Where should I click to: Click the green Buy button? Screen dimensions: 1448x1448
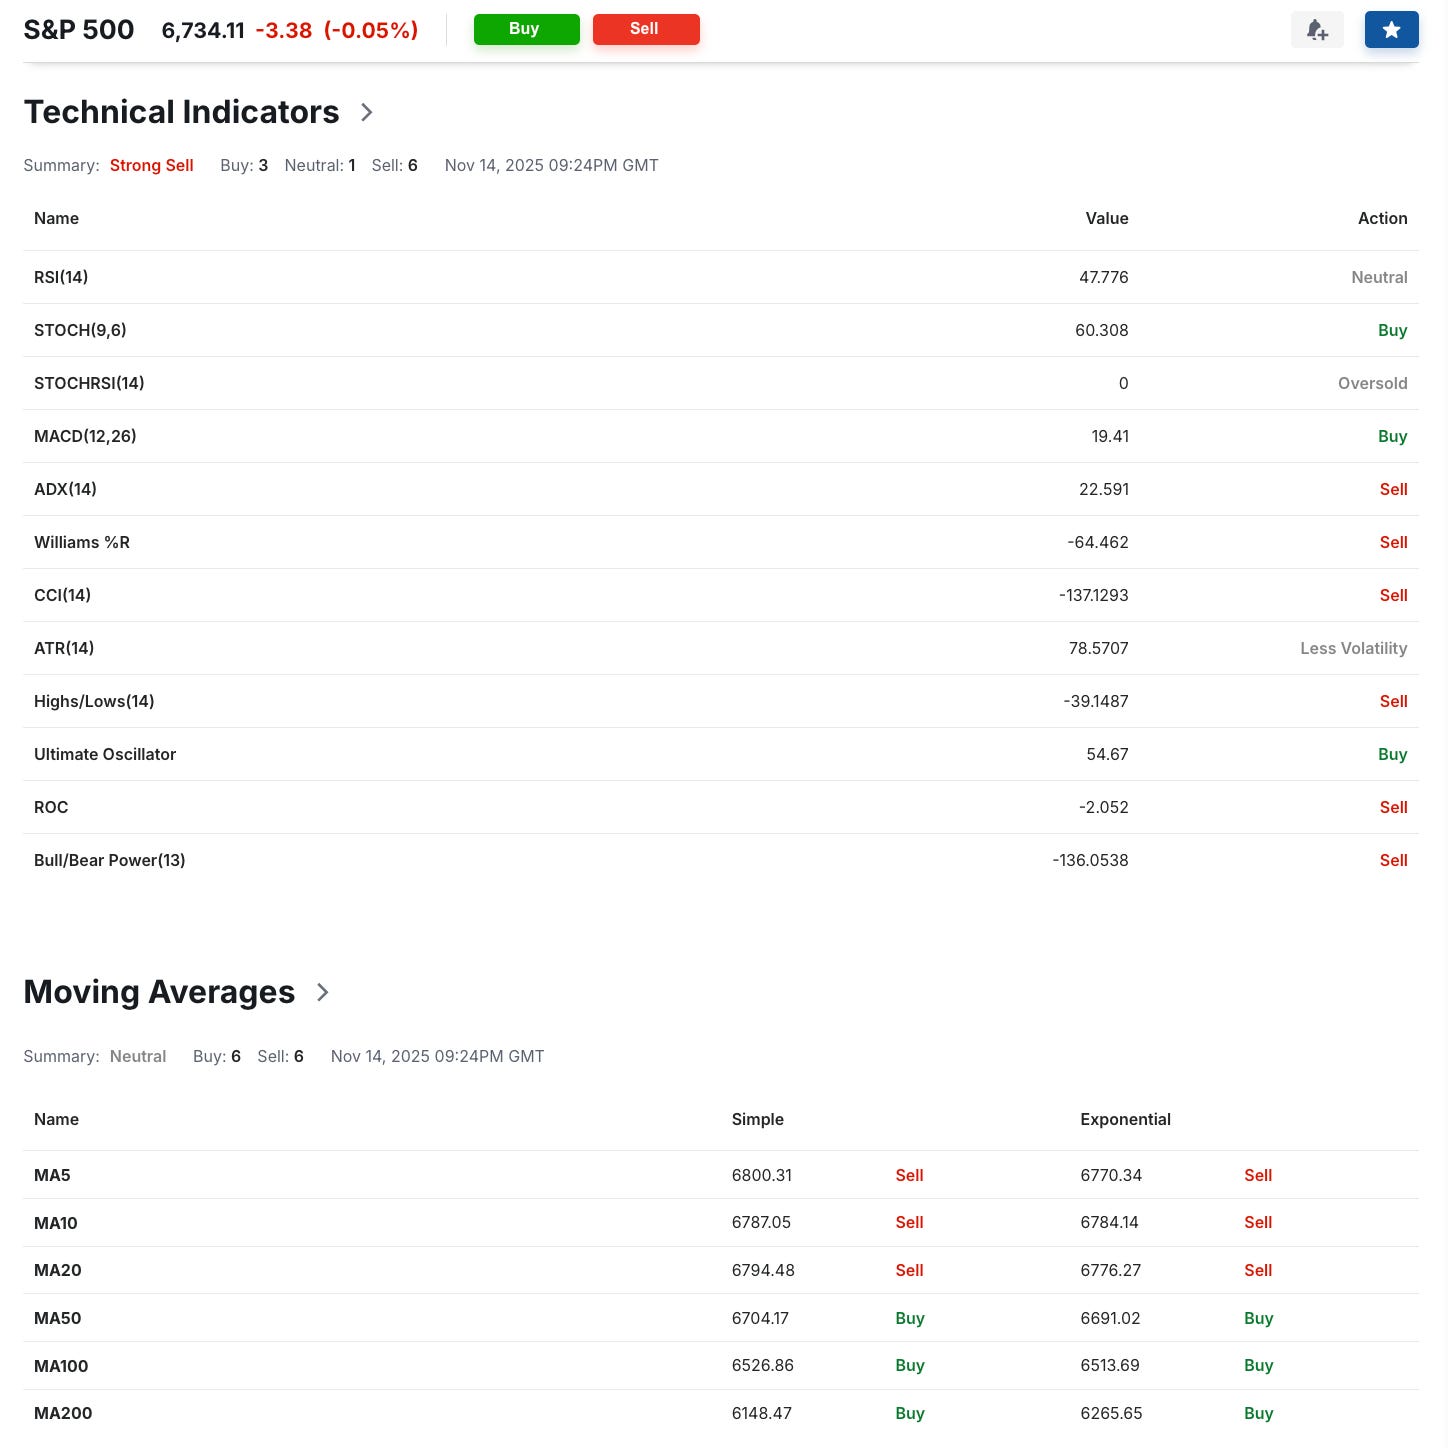[526, 29]
